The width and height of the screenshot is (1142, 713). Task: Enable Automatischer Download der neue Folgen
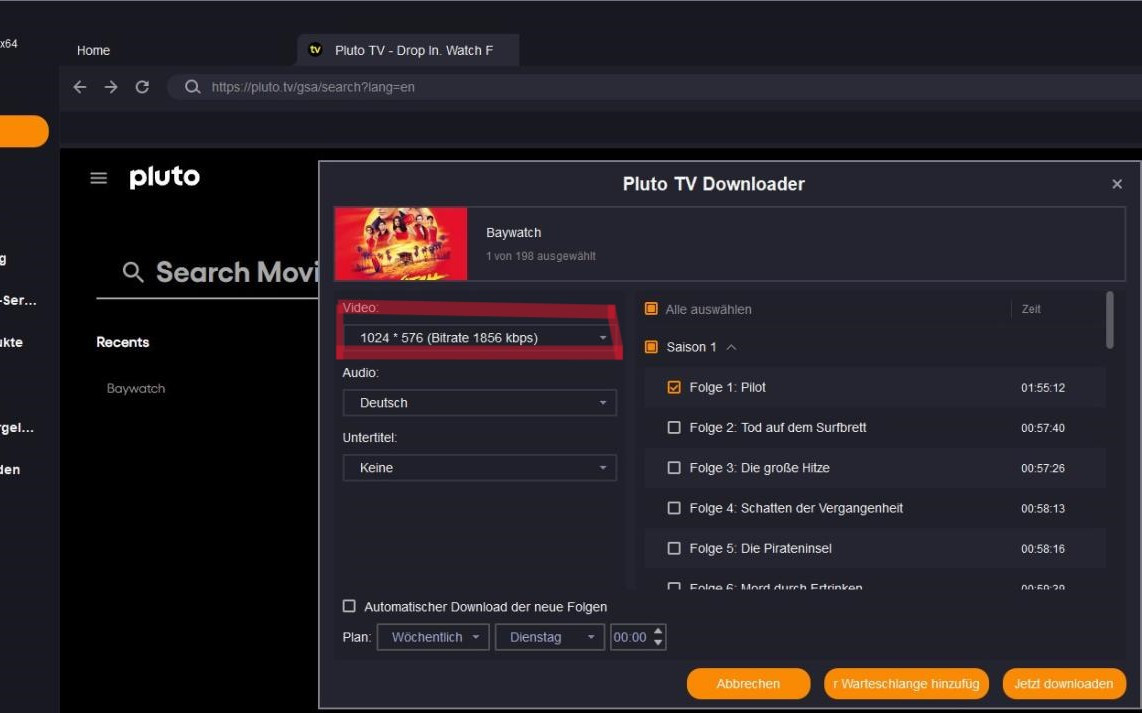[x=350, y=607]
